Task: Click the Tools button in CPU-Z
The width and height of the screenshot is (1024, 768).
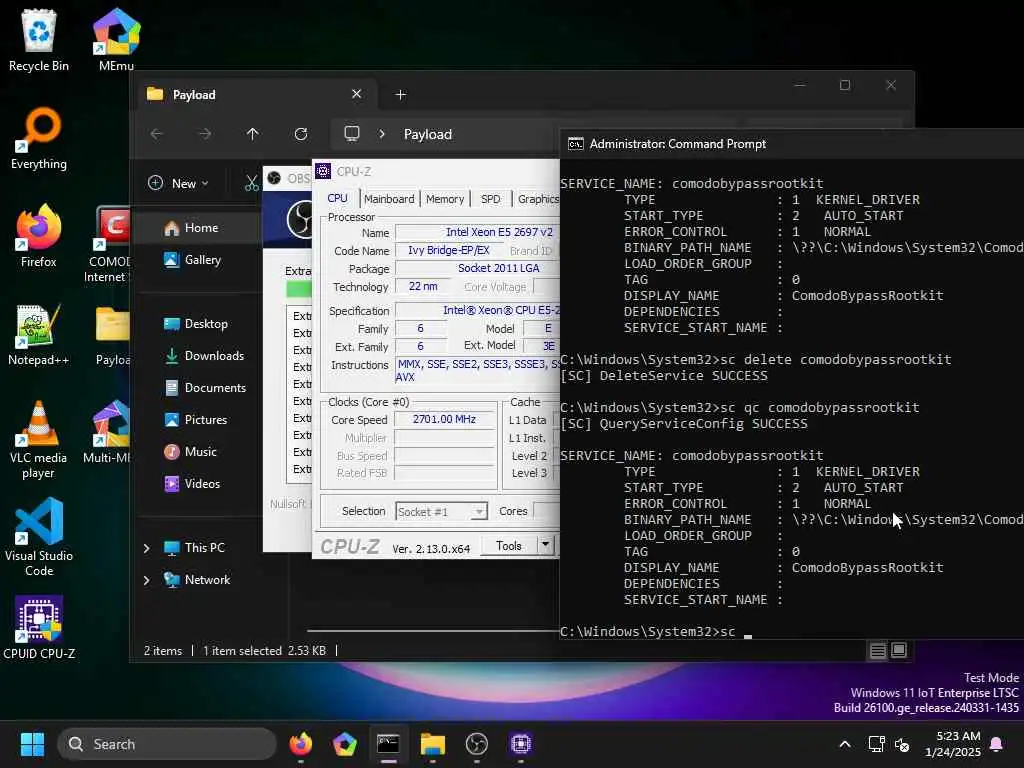Action: 509,545
